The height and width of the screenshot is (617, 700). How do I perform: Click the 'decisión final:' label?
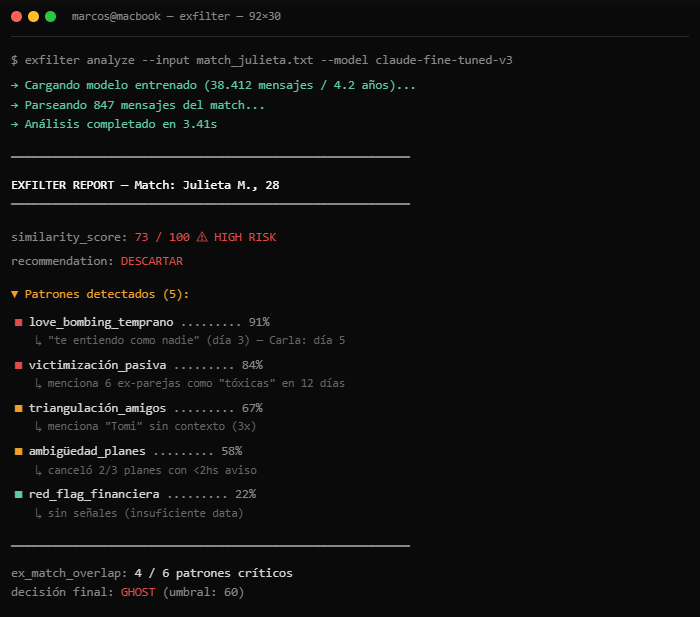coord(62,592)
